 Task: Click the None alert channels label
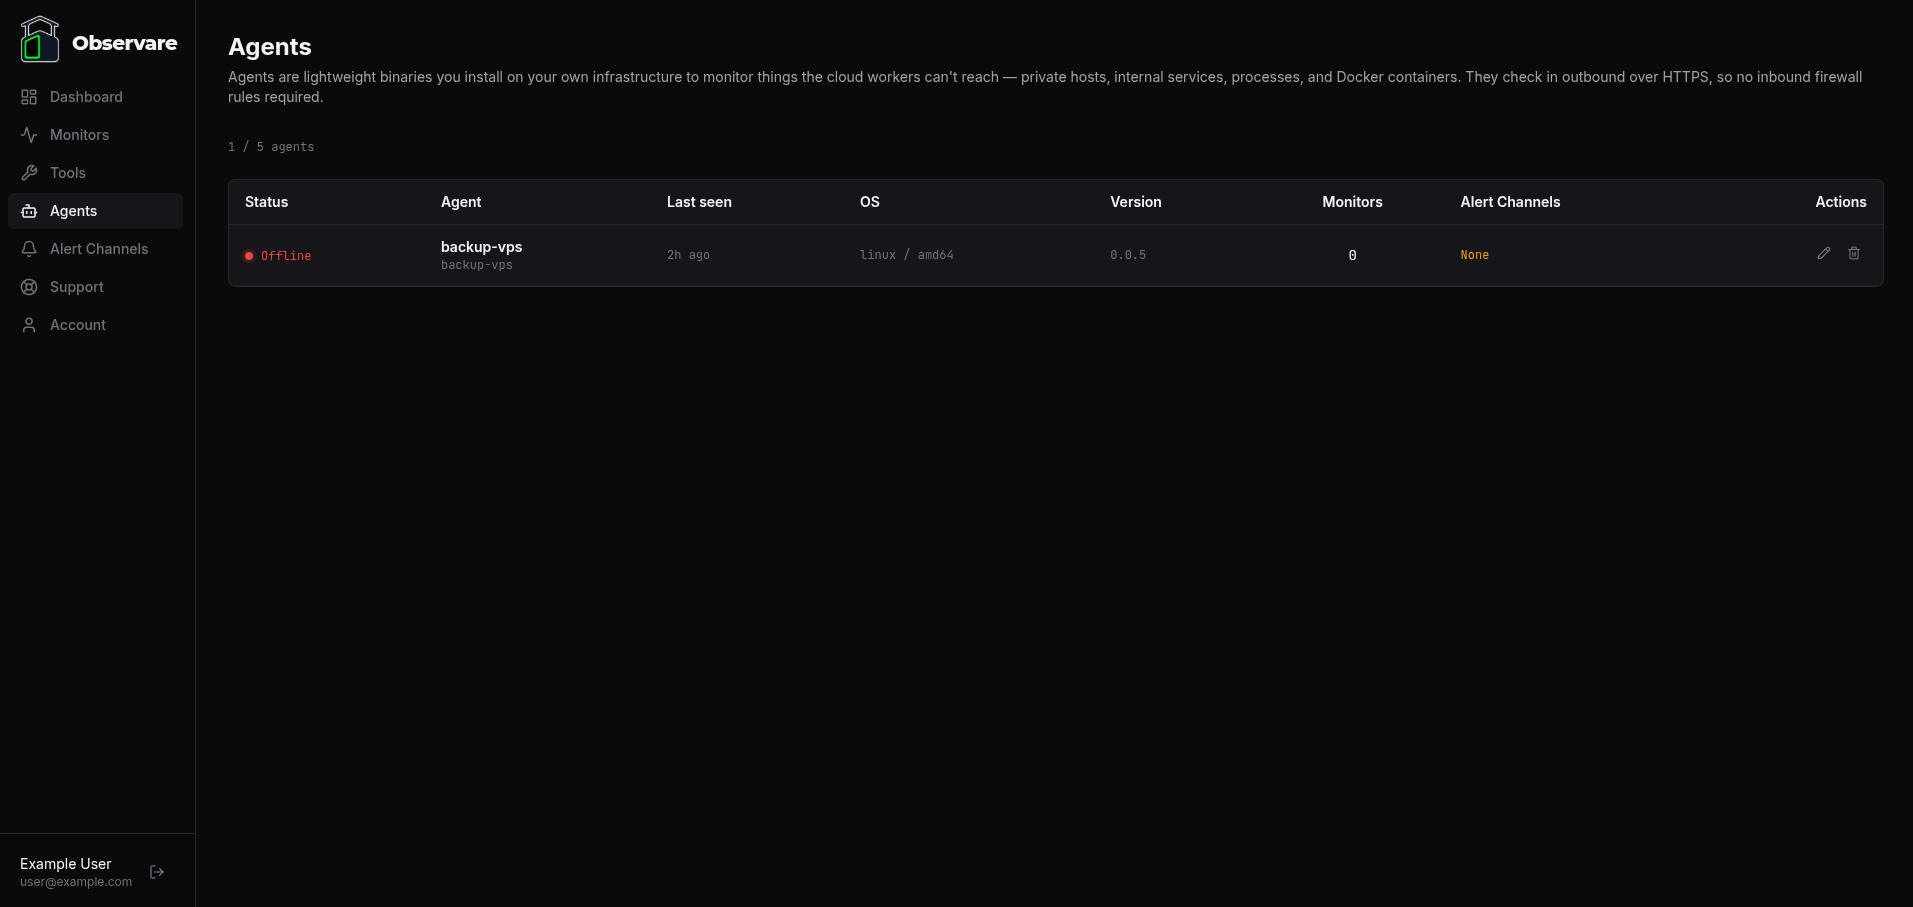pos(1474,255)
